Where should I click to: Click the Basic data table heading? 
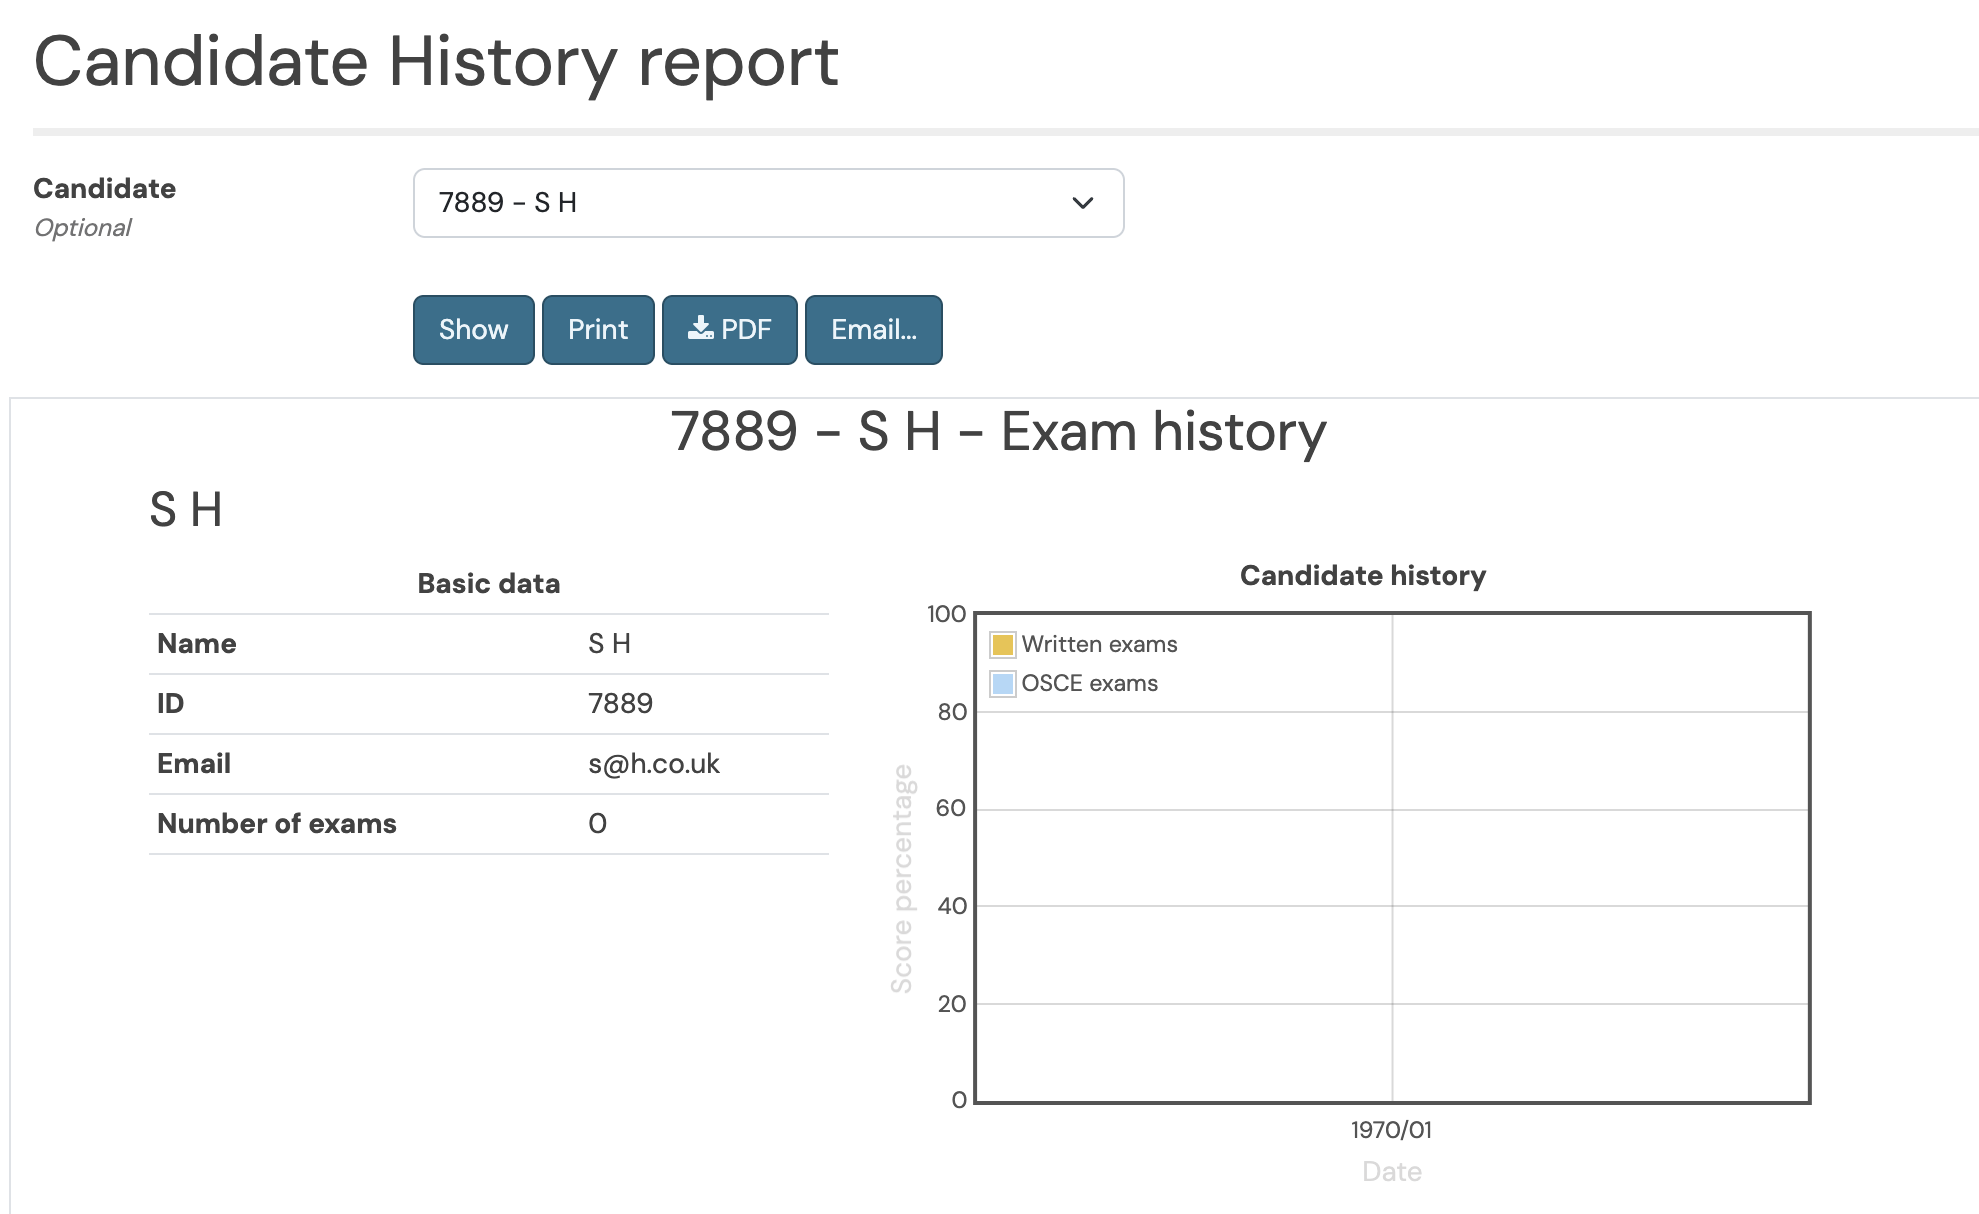click(x=489, y=584)
